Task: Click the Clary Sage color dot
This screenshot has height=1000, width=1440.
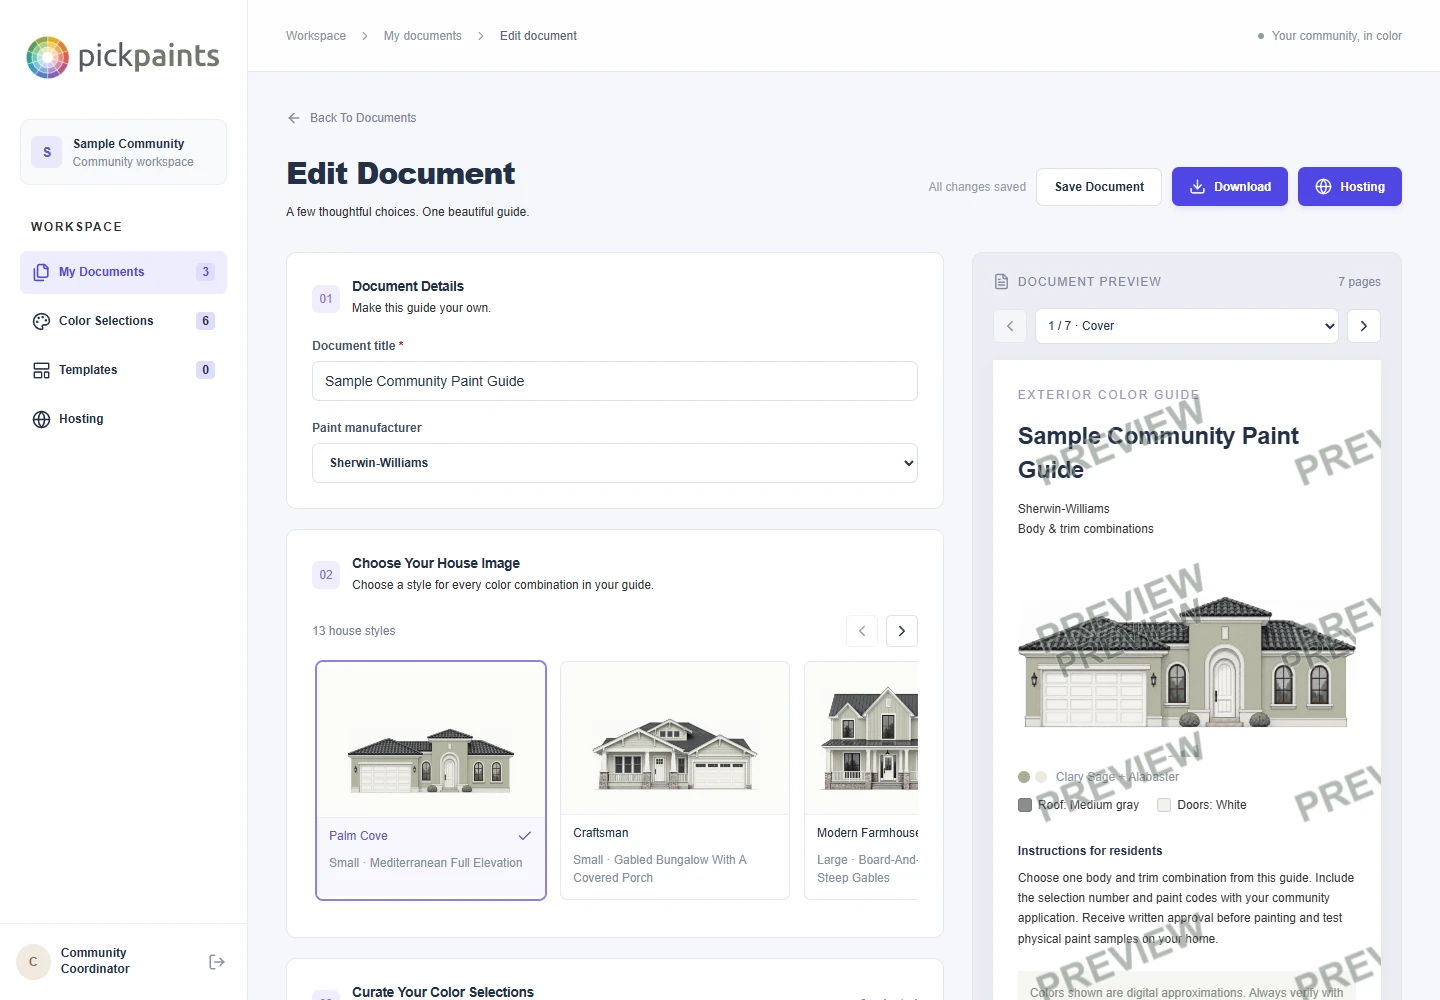Action: click(1024, 777)
